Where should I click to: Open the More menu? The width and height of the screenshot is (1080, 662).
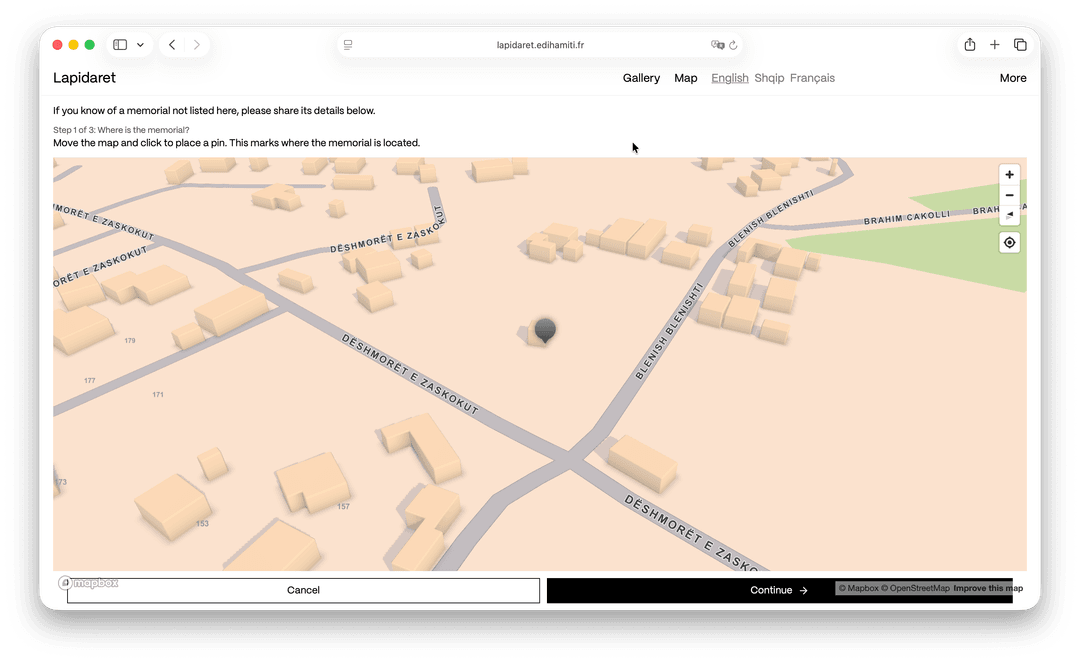[1013, 78]
